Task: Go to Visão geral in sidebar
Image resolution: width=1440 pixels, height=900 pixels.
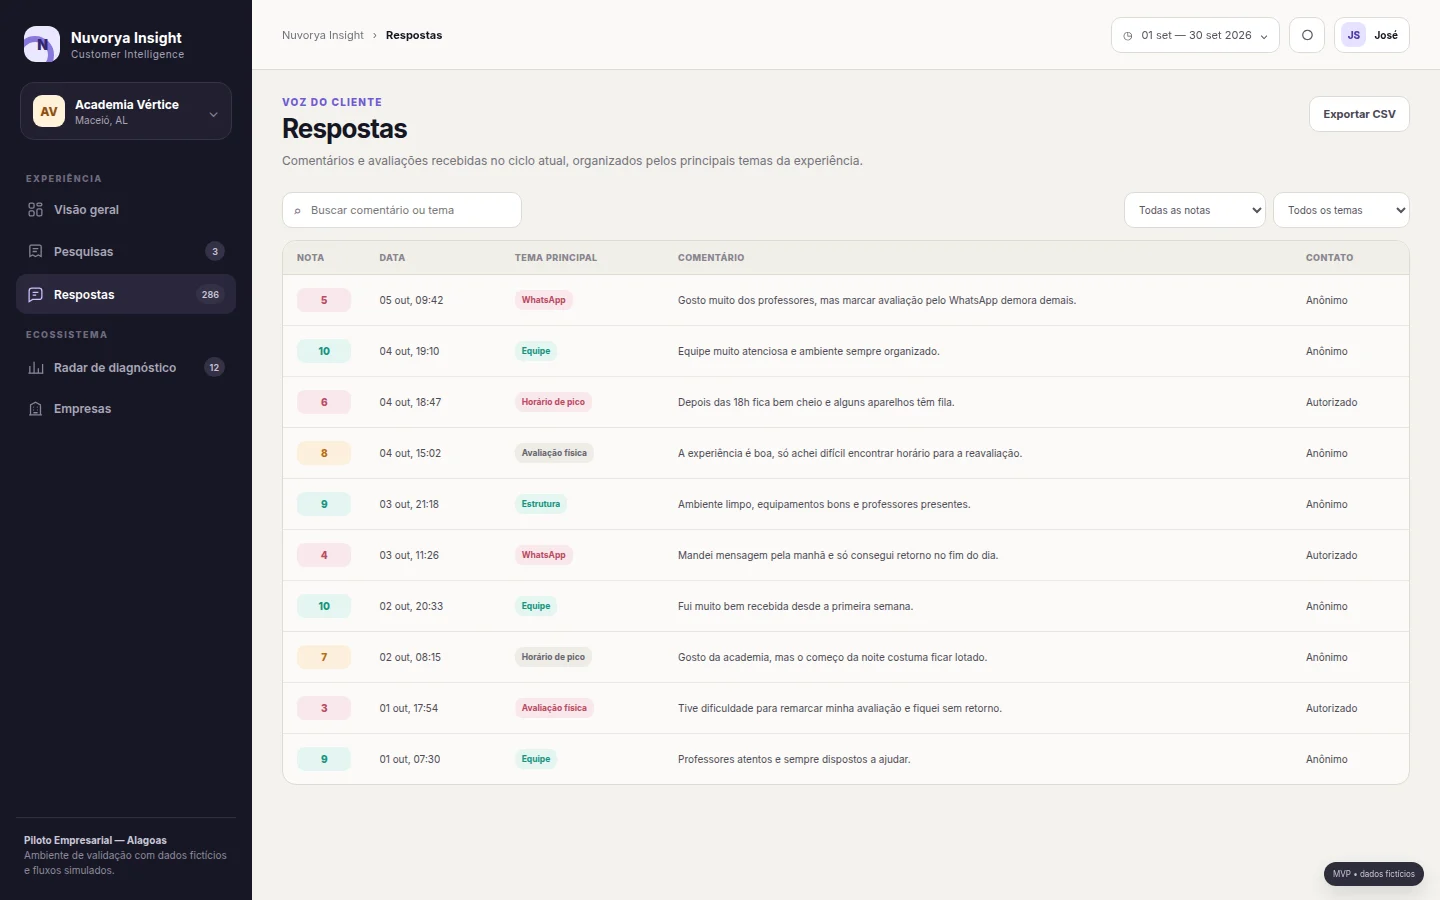Action: pyautogui.click(x=126, y=210)
